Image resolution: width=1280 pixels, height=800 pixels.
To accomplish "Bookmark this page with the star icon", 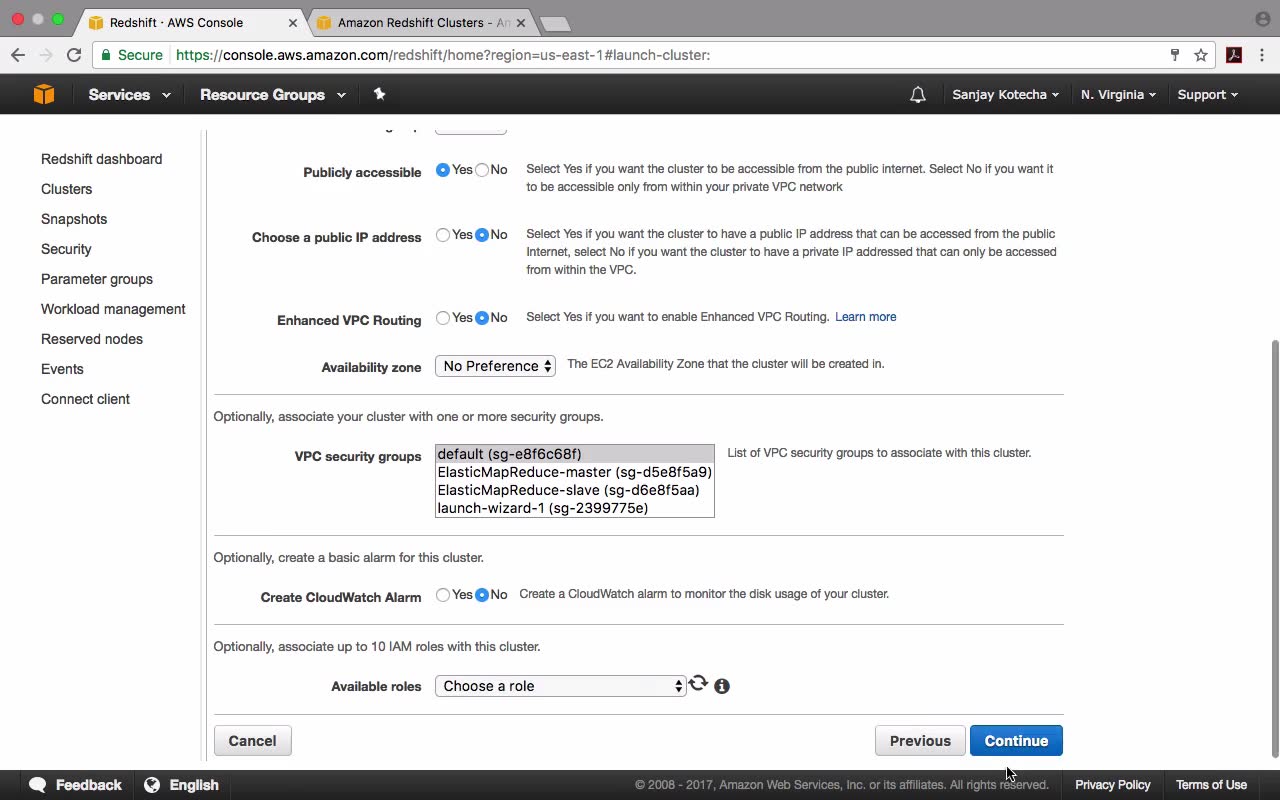I will [1201, 55].
